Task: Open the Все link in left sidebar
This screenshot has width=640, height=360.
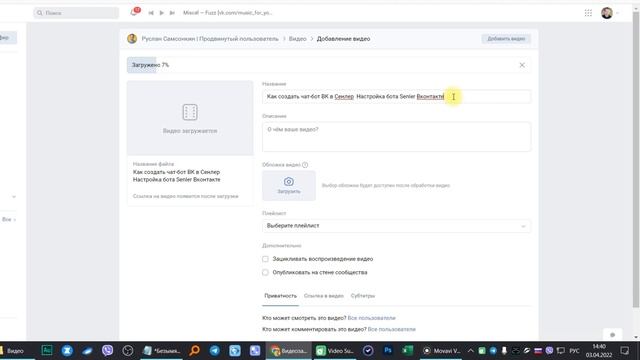Action: (x=9, y=220)
